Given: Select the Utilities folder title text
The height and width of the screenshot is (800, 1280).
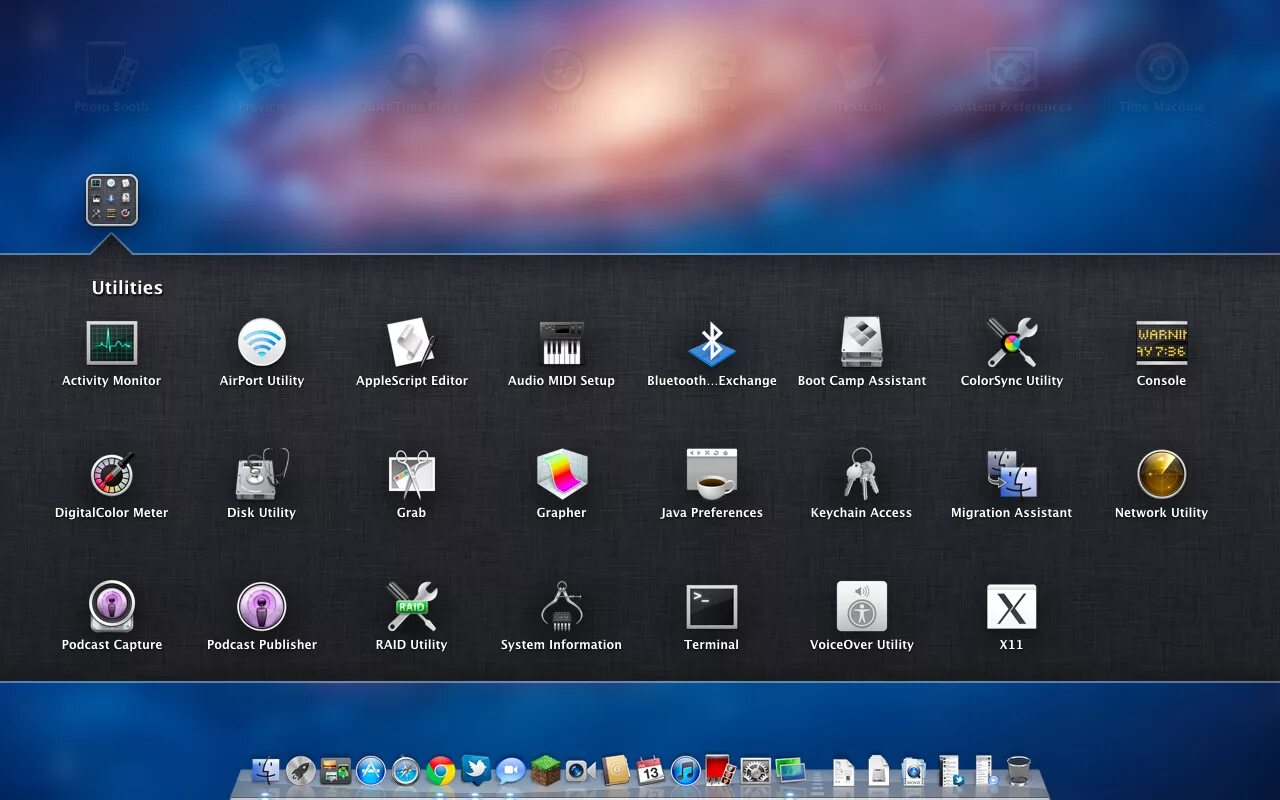Looking at the screenshot, I should tap(127, 288).
